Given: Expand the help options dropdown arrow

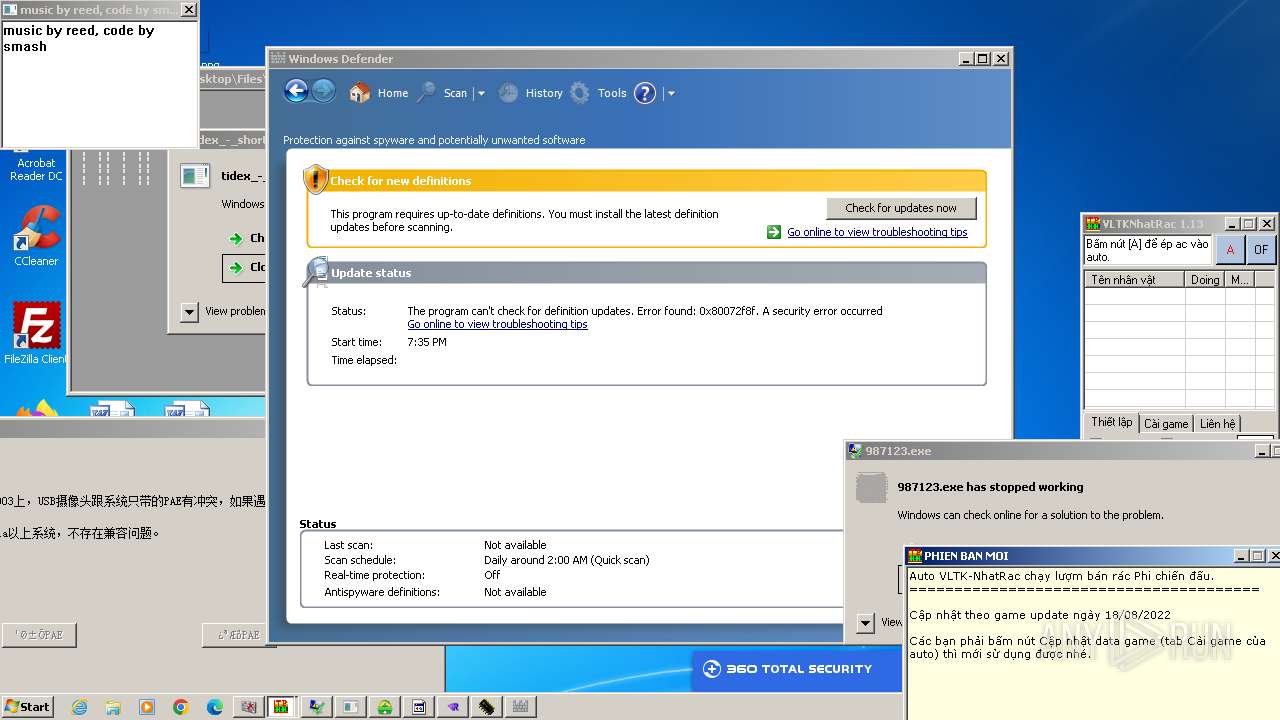Looking at the screenshot, I should [671, 93].
